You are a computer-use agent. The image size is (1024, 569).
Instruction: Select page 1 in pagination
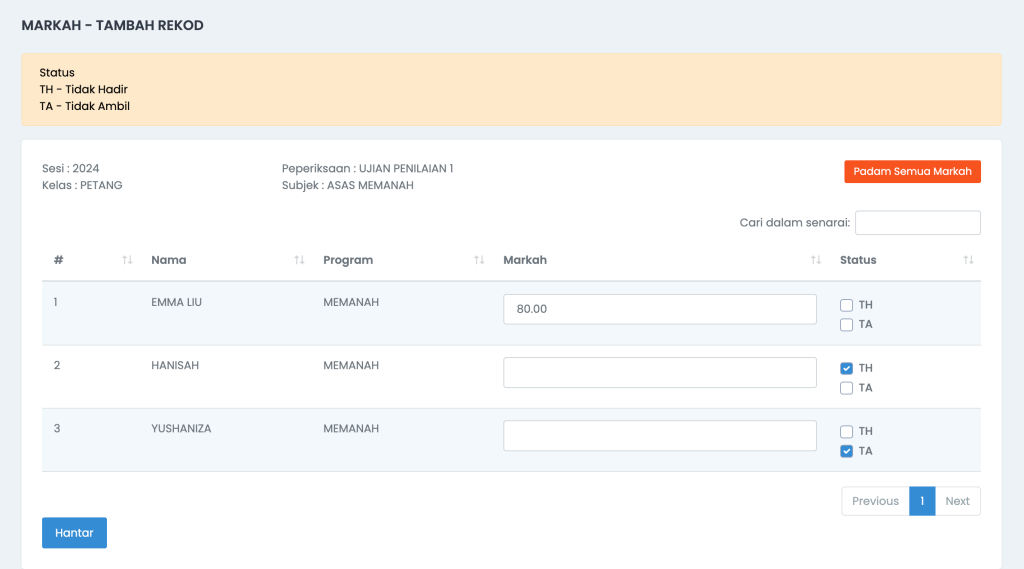click(x=922, y=501)
